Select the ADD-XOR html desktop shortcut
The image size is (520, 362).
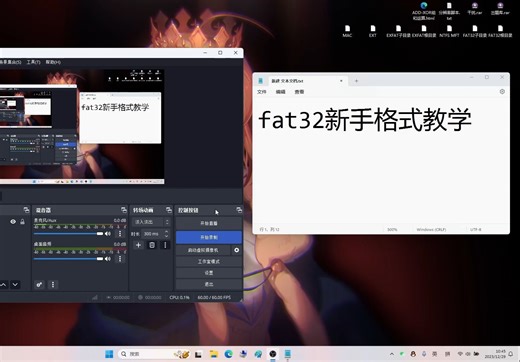[x=424, y=11]
